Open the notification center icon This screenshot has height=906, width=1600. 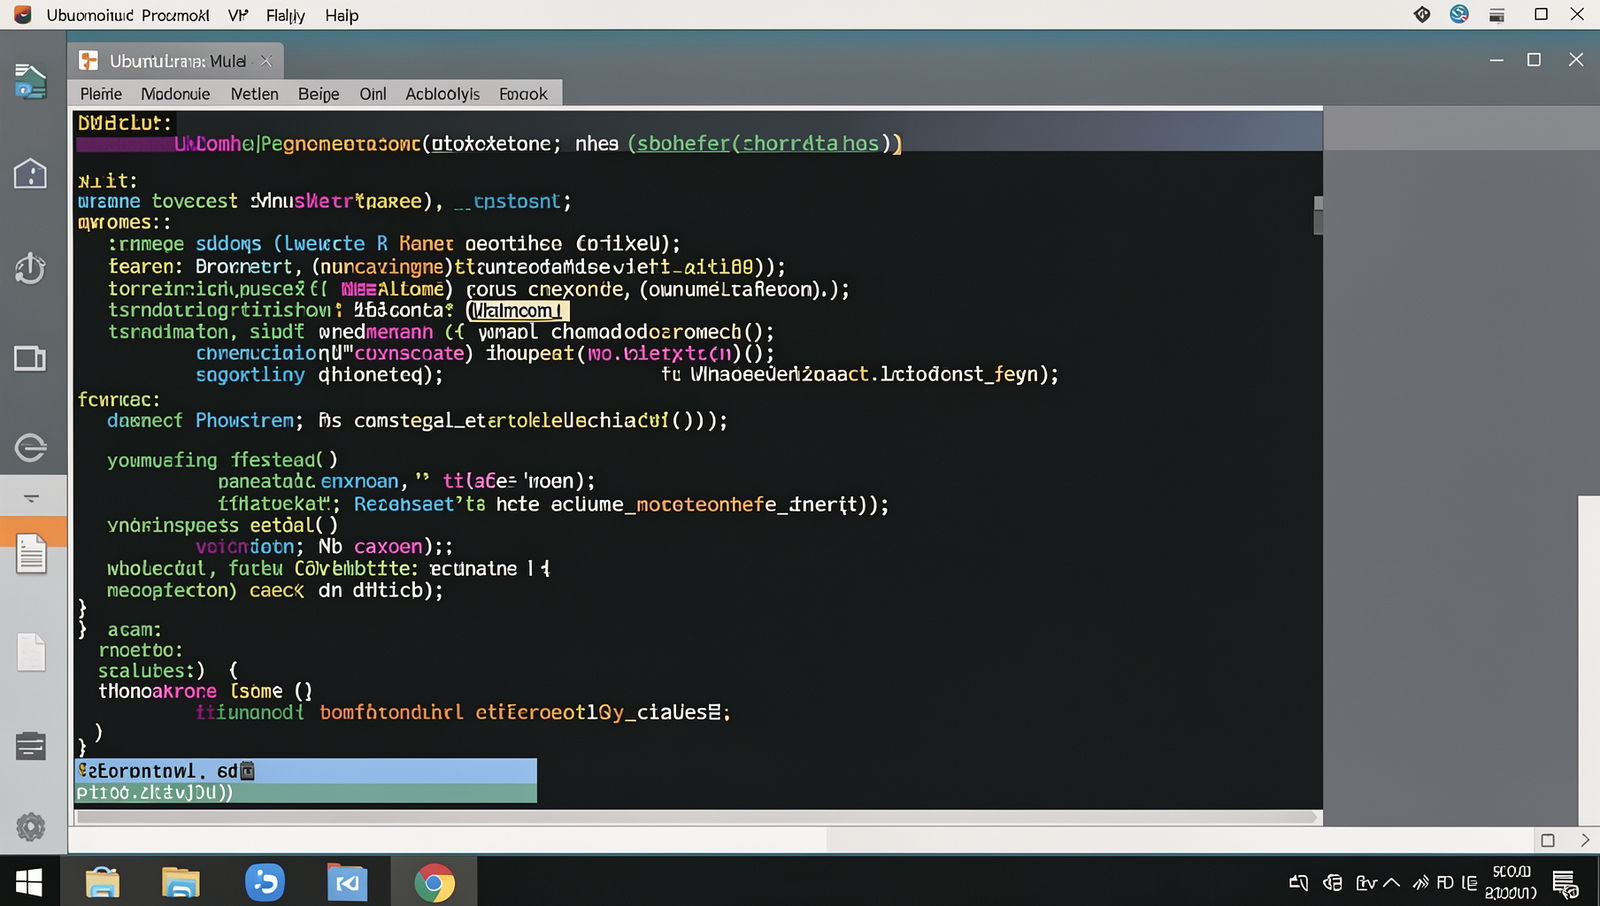1565,884
